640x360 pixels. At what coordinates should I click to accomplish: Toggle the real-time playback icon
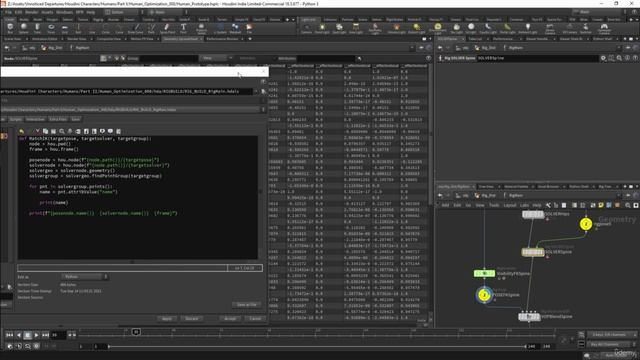tap(10, 346)
